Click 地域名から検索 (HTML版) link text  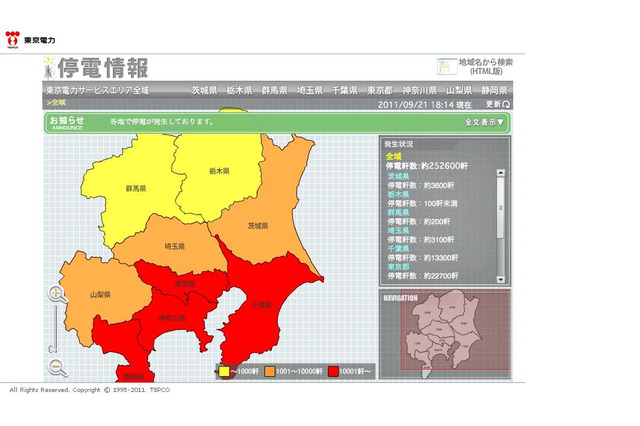(486, 67)
